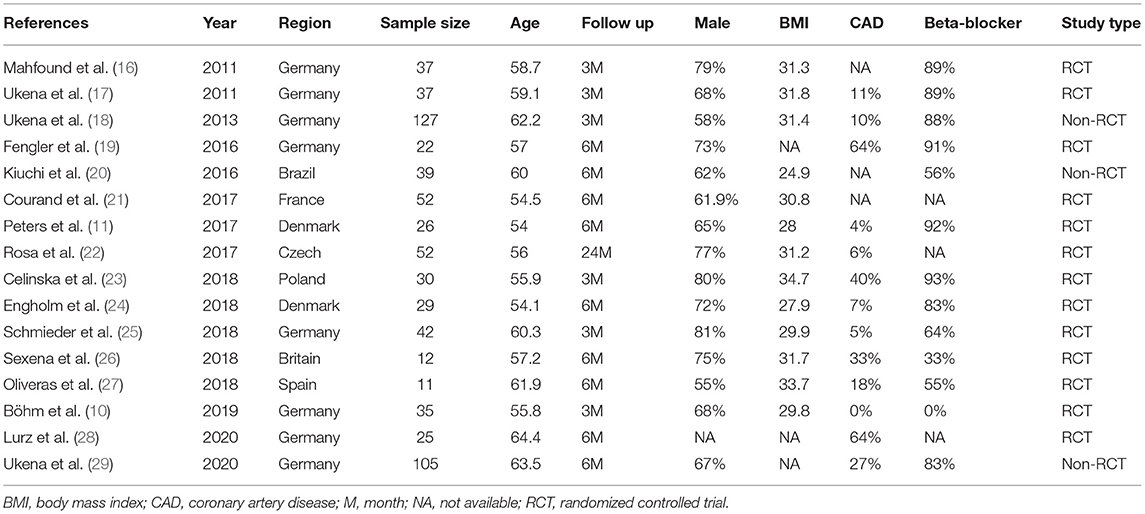Select the Follow up column header
The height and width of the screenshot is (514, 1145).
(618, 23)
